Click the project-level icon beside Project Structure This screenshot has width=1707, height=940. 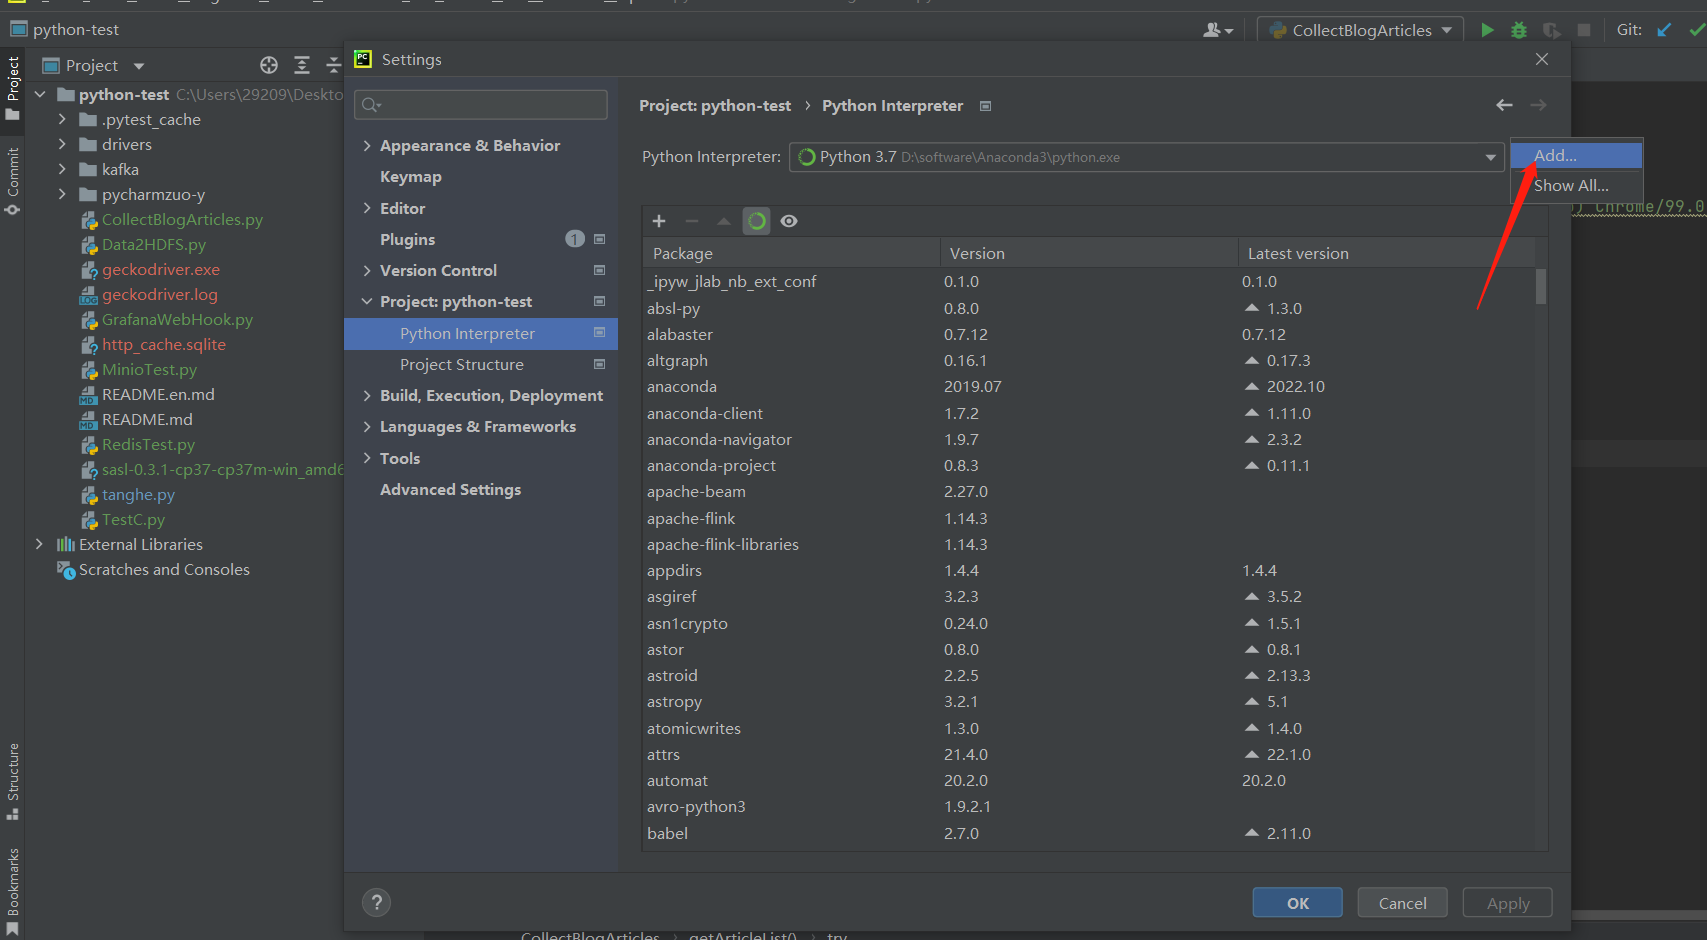(600, 364)
